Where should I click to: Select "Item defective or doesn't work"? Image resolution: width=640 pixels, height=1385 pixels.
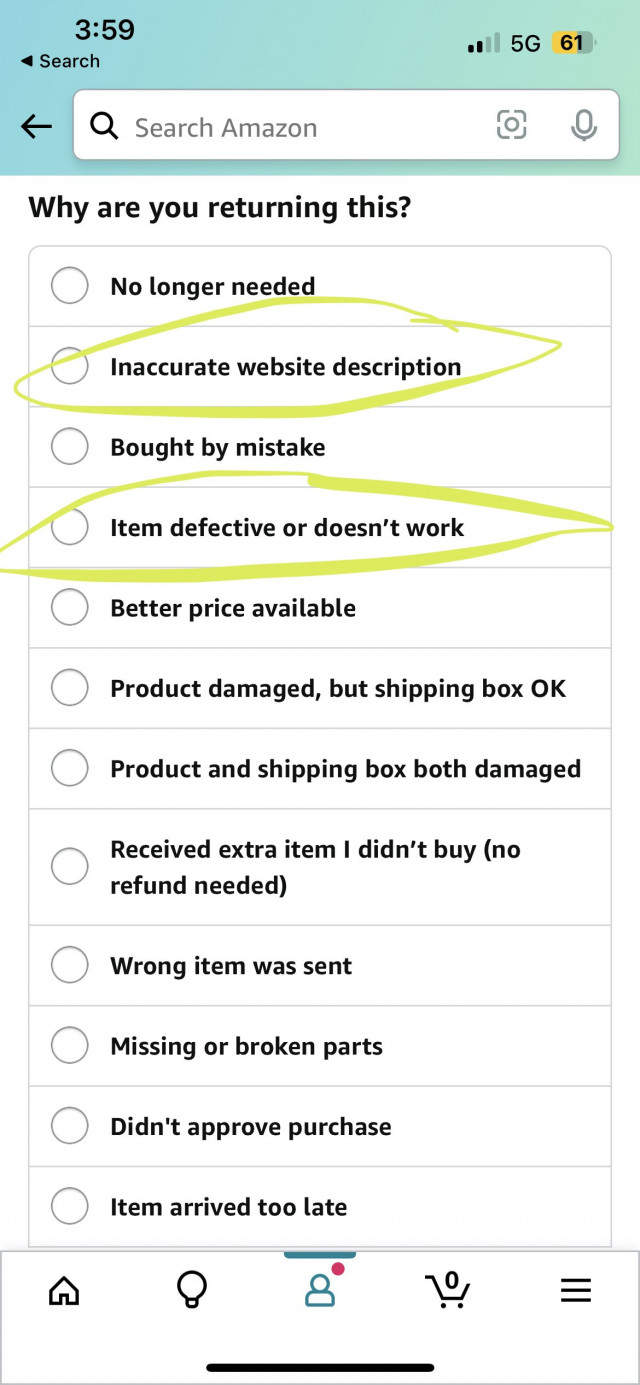point(70,527)
